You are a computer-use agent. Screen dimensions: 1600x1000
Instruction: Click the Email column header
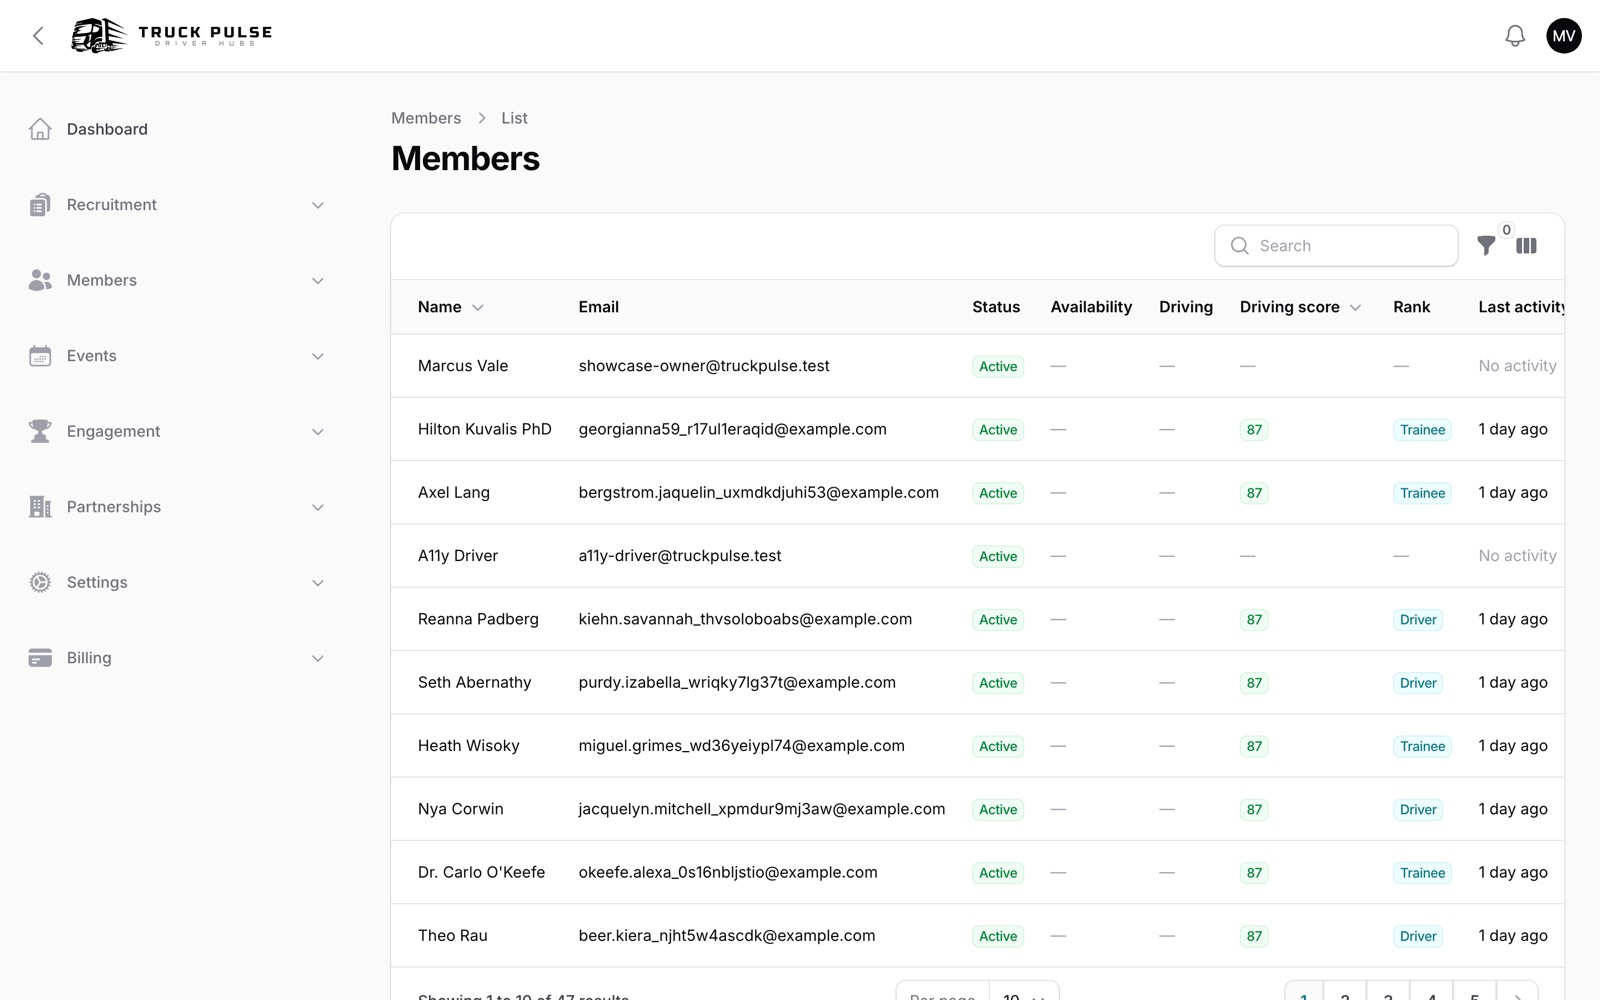(x=598, y=307)
